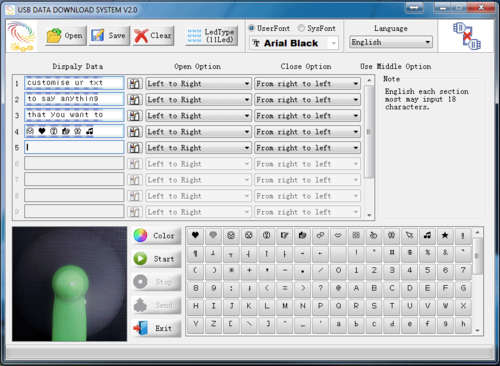
Task: Click the input field in row 1
Action: [74, 83]
